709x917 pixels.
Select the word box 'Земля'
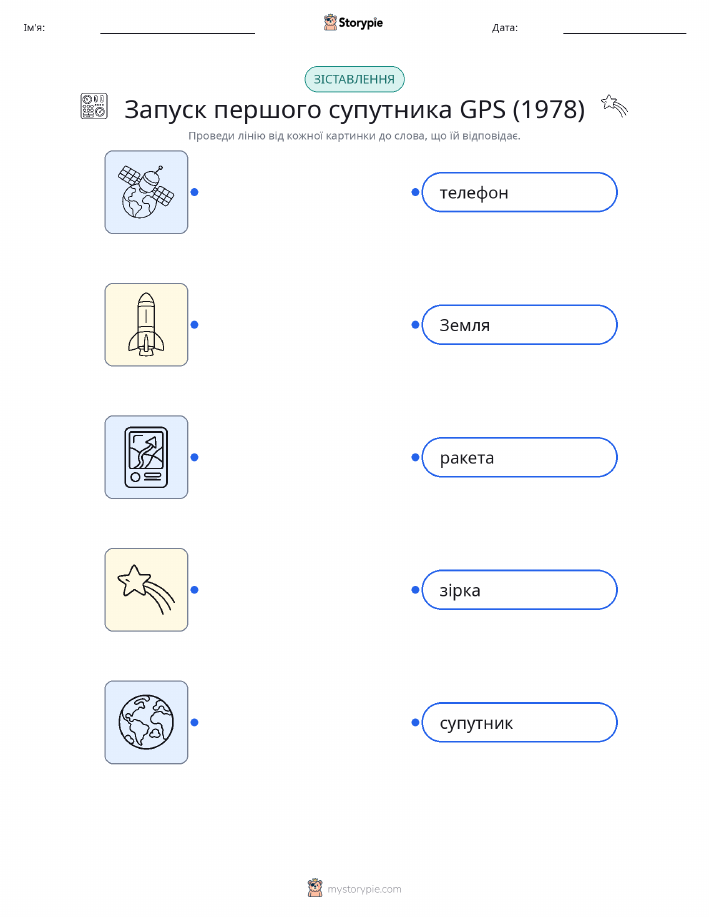coord(519,325)
